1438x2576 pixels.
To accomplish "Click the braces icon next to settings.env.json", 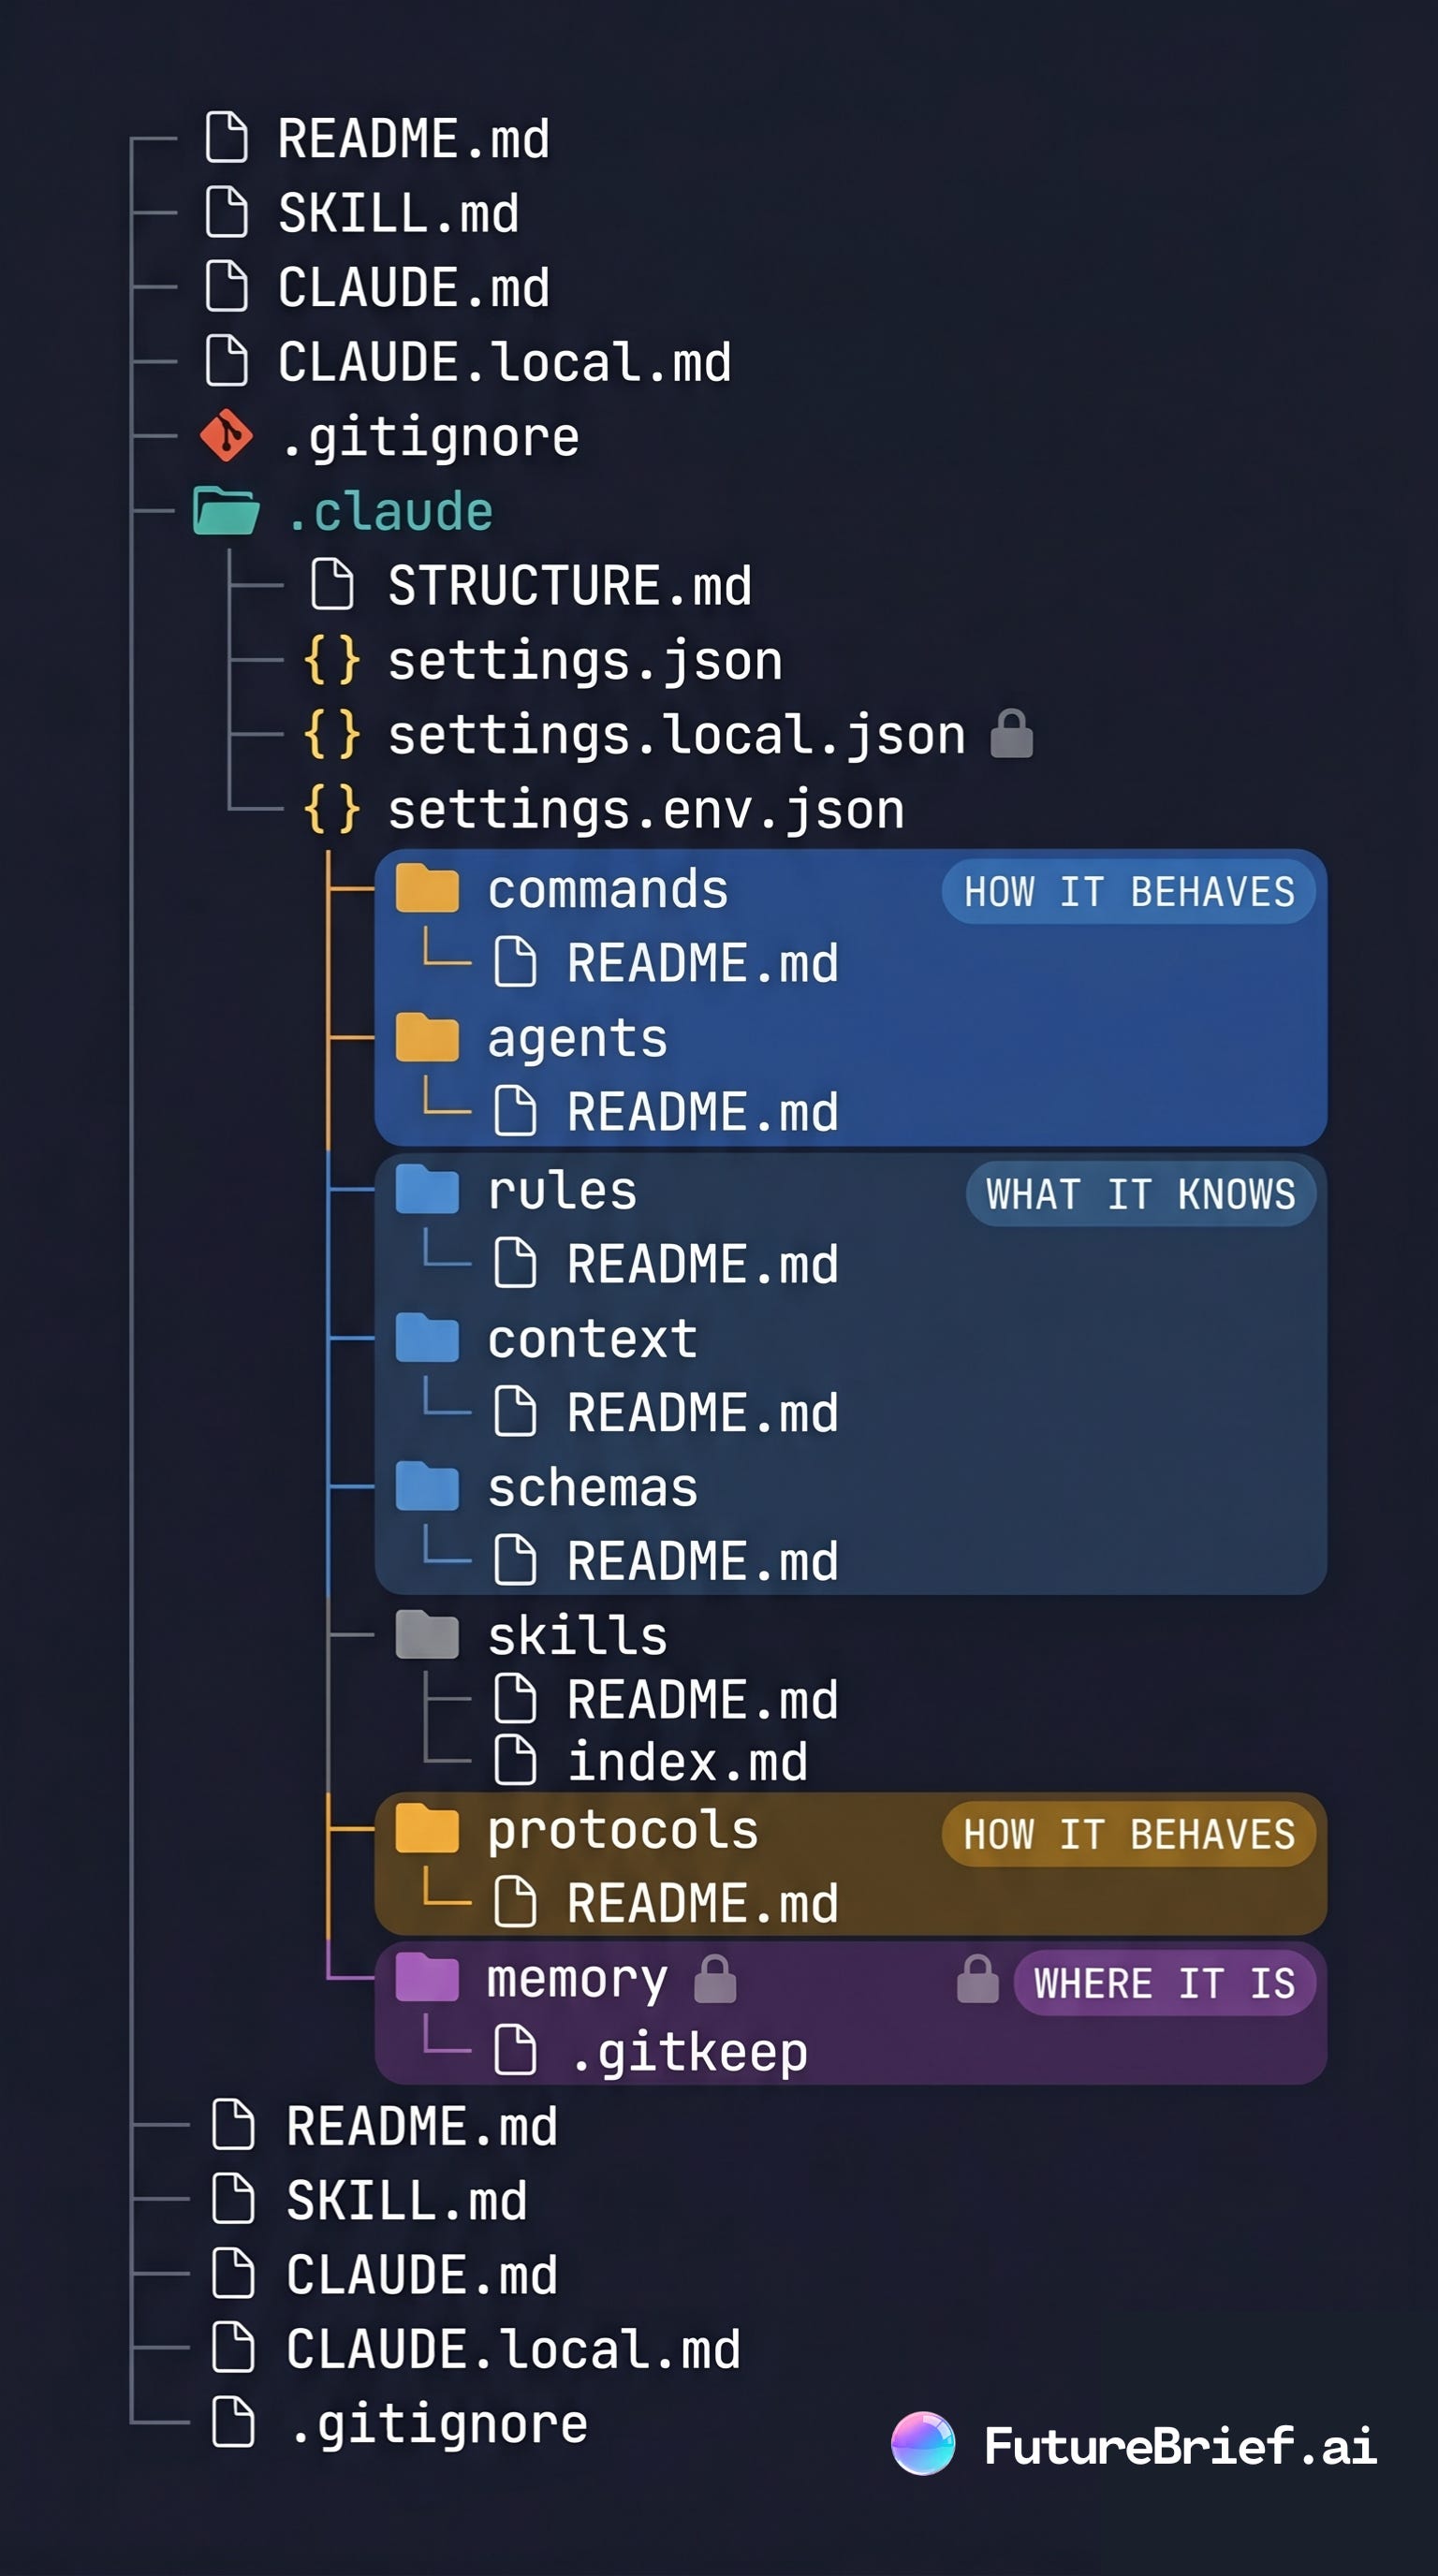I will [x=332, y=809].
